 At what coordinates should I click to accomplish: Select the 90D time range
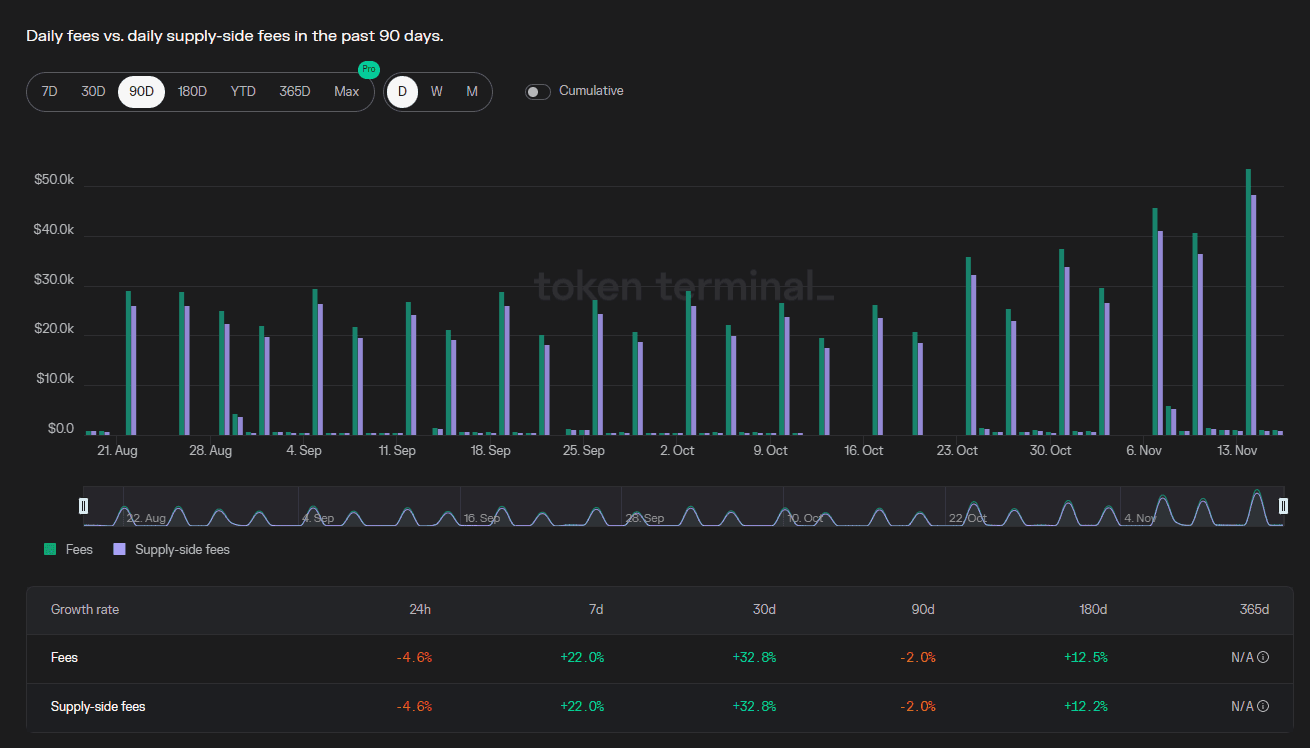point(141,92)
